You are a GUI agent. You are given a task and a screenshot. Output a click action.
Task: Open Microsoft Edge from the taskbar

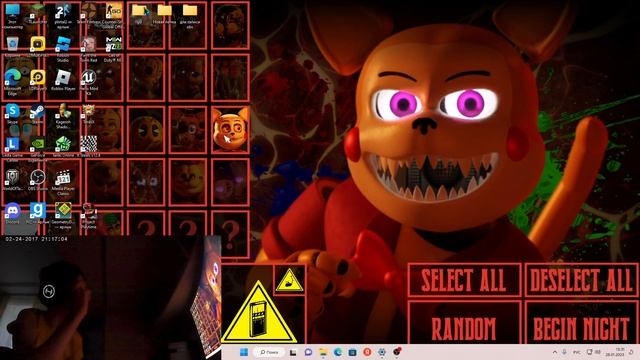[x=338, y=352]
